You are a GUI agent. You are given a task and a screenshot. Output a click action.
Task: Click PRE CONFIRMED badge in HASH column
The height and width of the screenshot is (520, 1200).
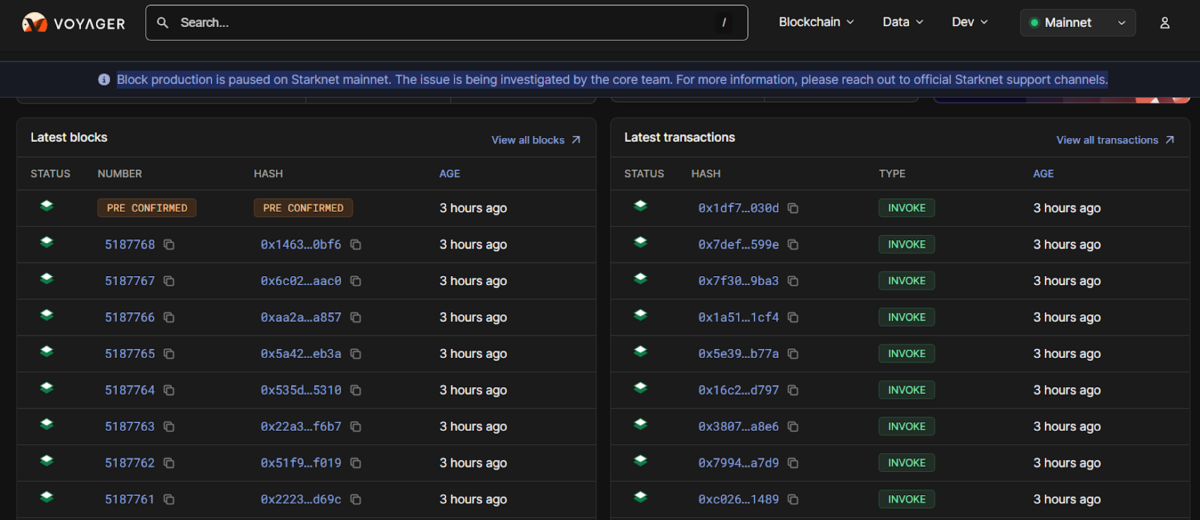(x=303, y=208)
